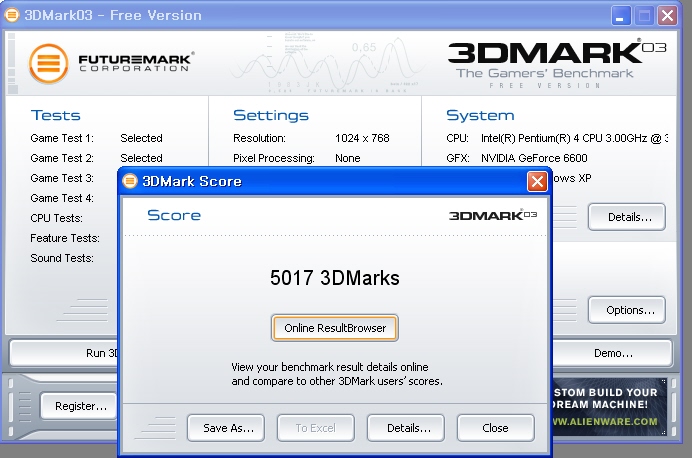
Task: Click the 'System' section heading
Action: coord(480,115)
